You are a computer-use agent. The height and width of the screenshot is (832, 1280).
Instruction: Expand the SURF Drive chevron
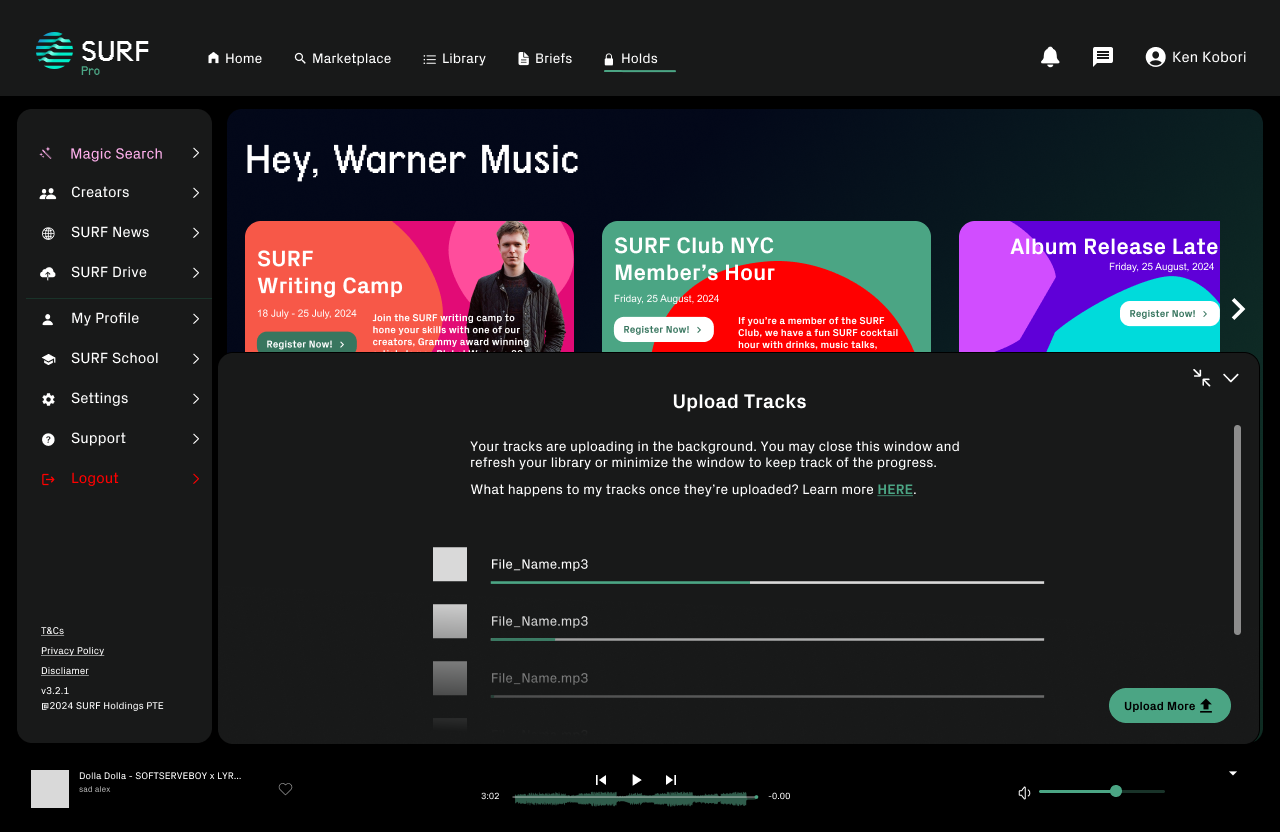[x=196, y=273]
